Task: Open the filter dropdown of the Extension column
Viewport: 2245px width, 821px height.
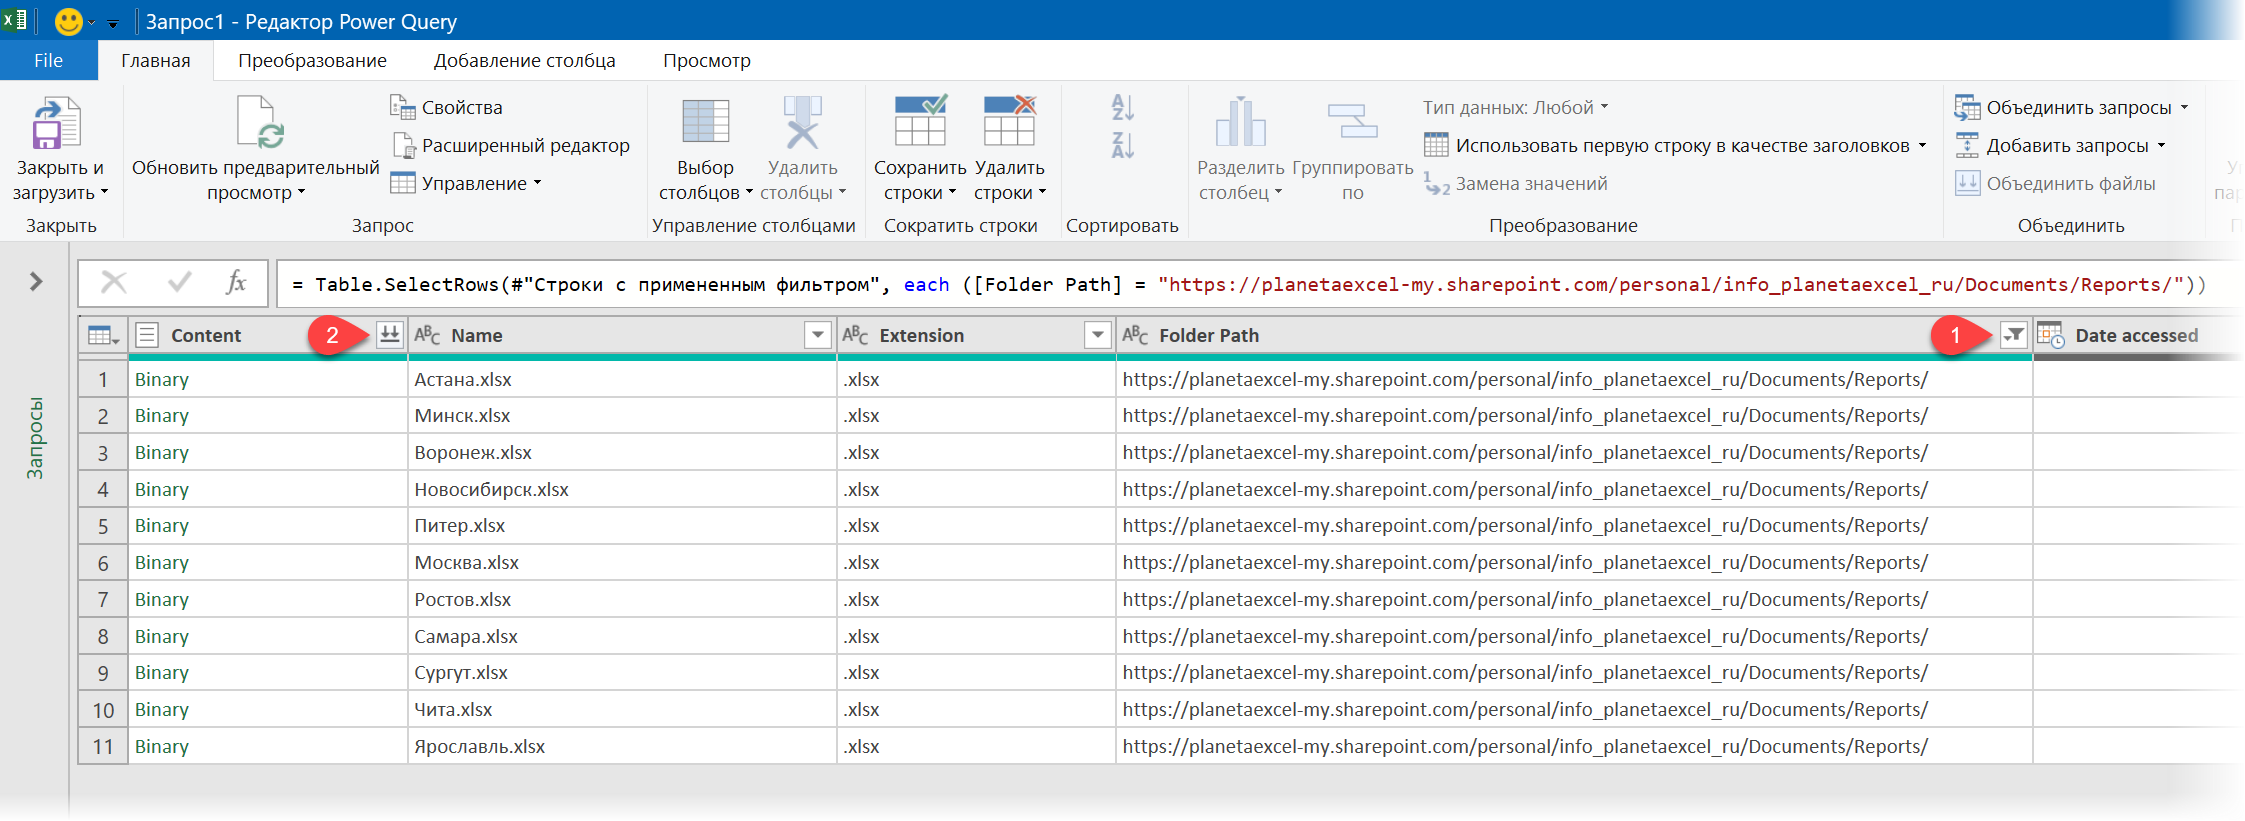Action: pos(1098,335)
